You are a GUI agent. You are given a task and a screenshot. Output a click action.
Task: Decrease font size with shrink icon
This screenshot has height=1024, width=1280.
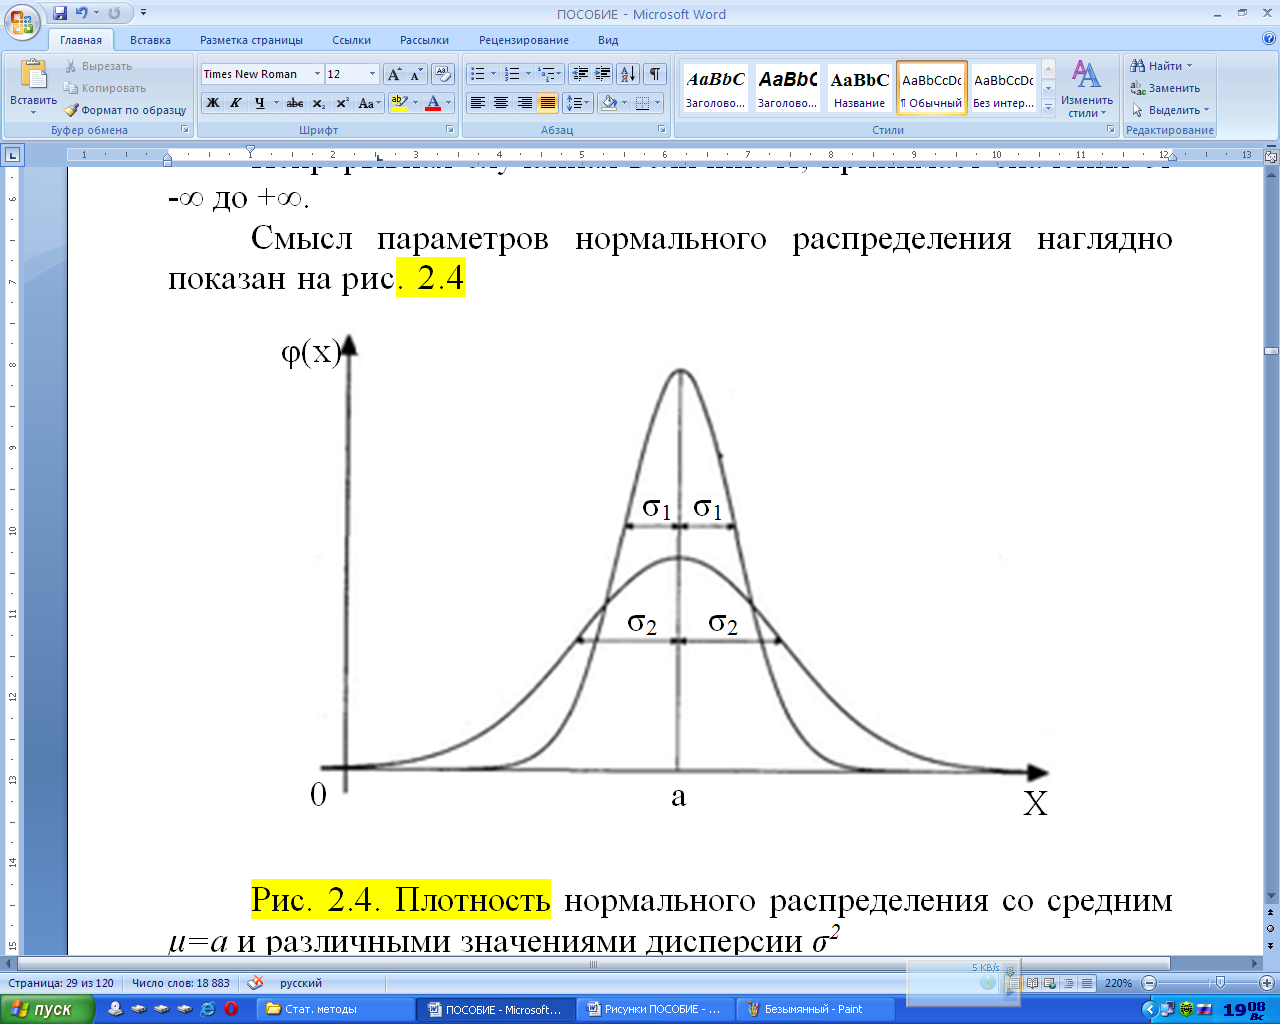416,74
